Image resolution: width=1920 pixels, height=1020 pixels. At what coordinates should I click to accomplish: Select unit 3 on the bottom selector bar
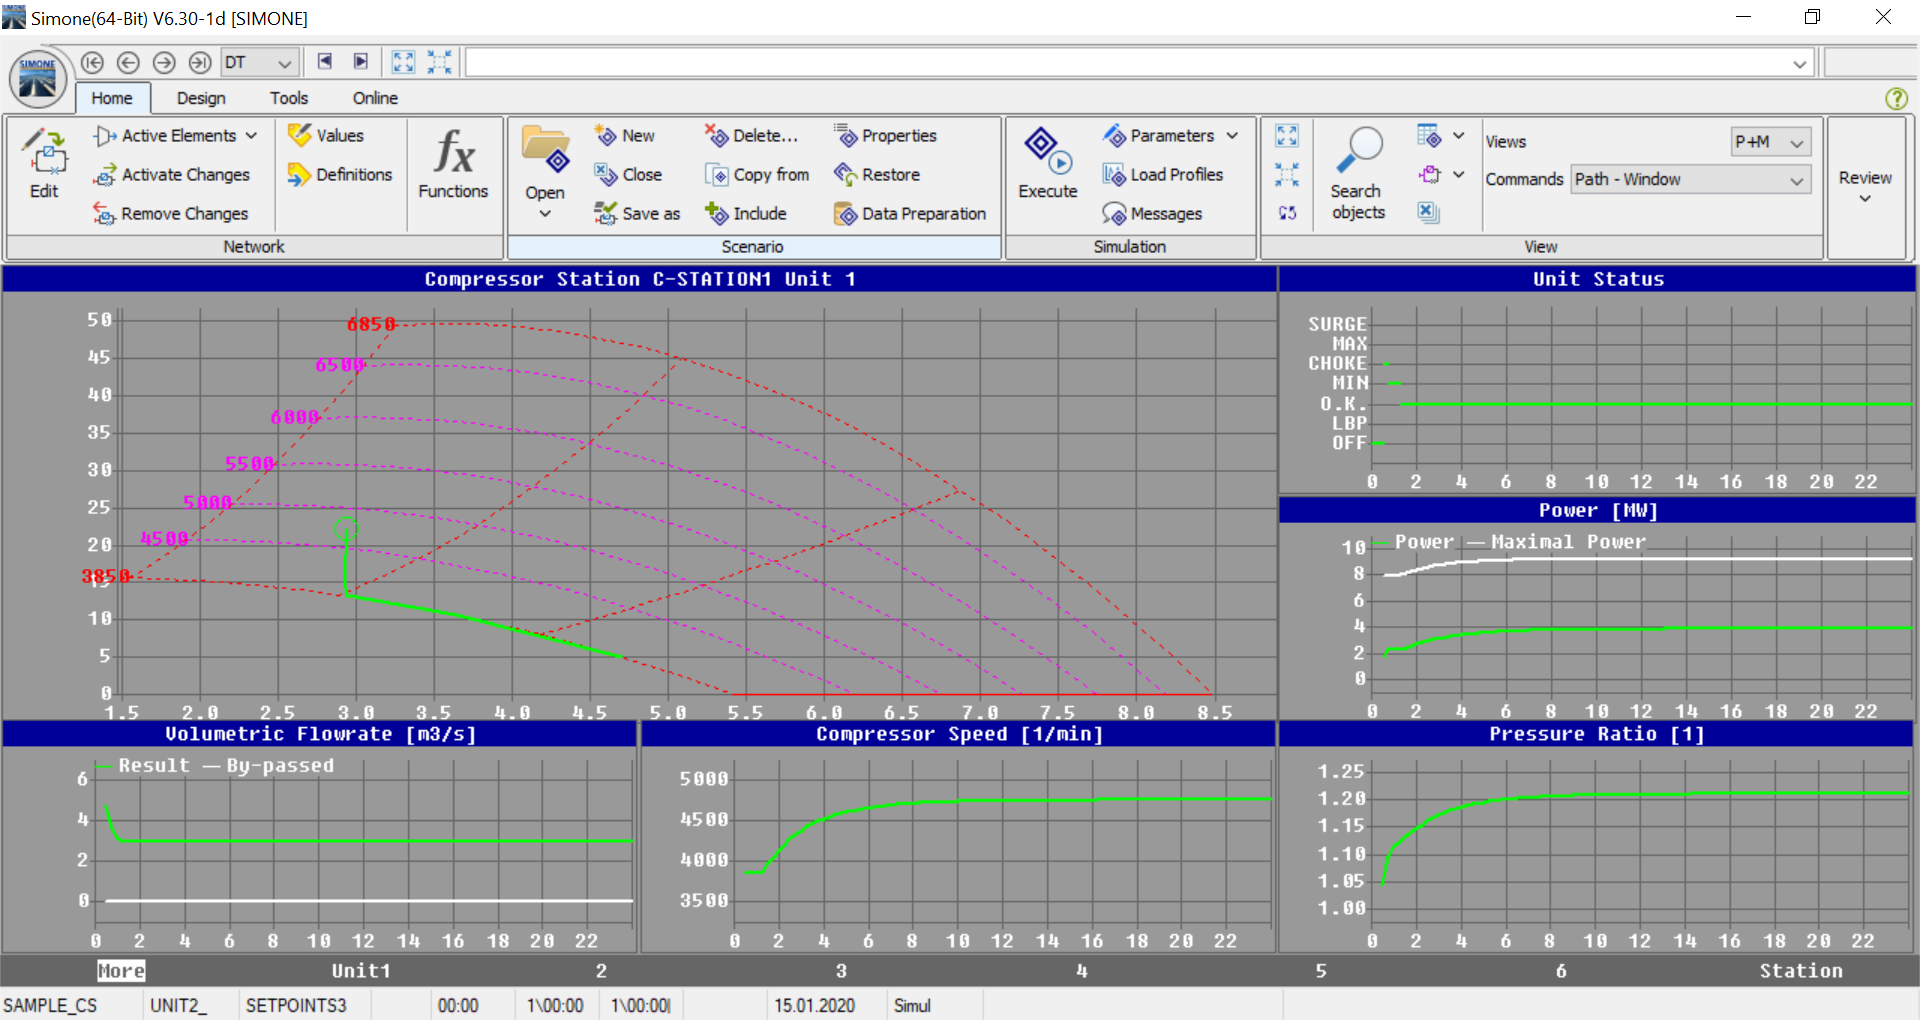click(x=841, y=971)
